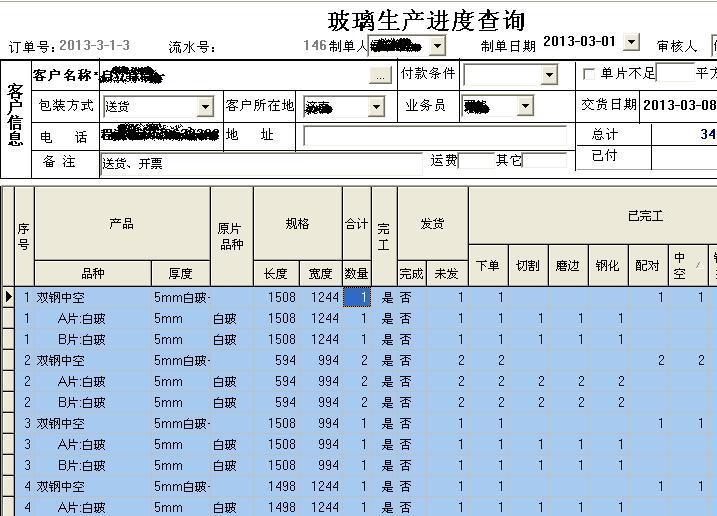This screenshot has width=717, height=516.
Task: Click the 厚度 column header
Action: (180, 273)
